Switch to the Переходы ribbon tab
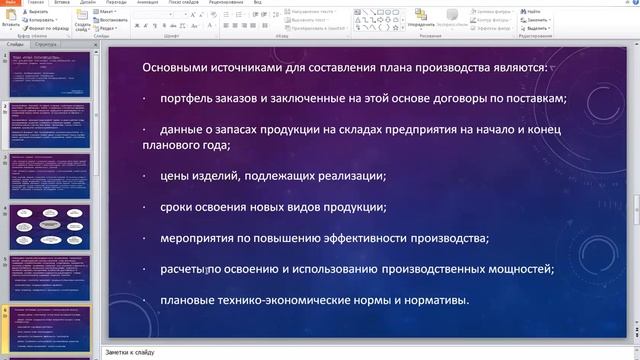Image resolution: width=640 pixels, height=360 pixels. coord(116,2)
